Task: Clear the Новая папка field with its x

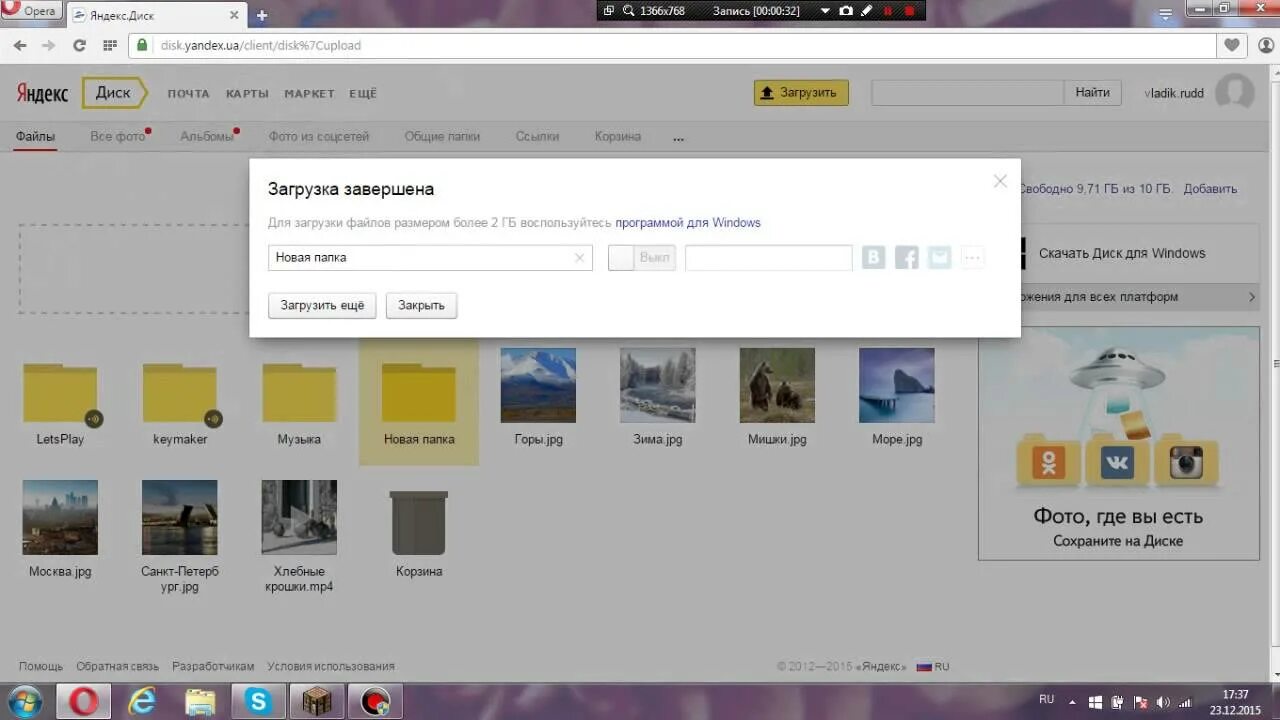Action: pos(579,258)
